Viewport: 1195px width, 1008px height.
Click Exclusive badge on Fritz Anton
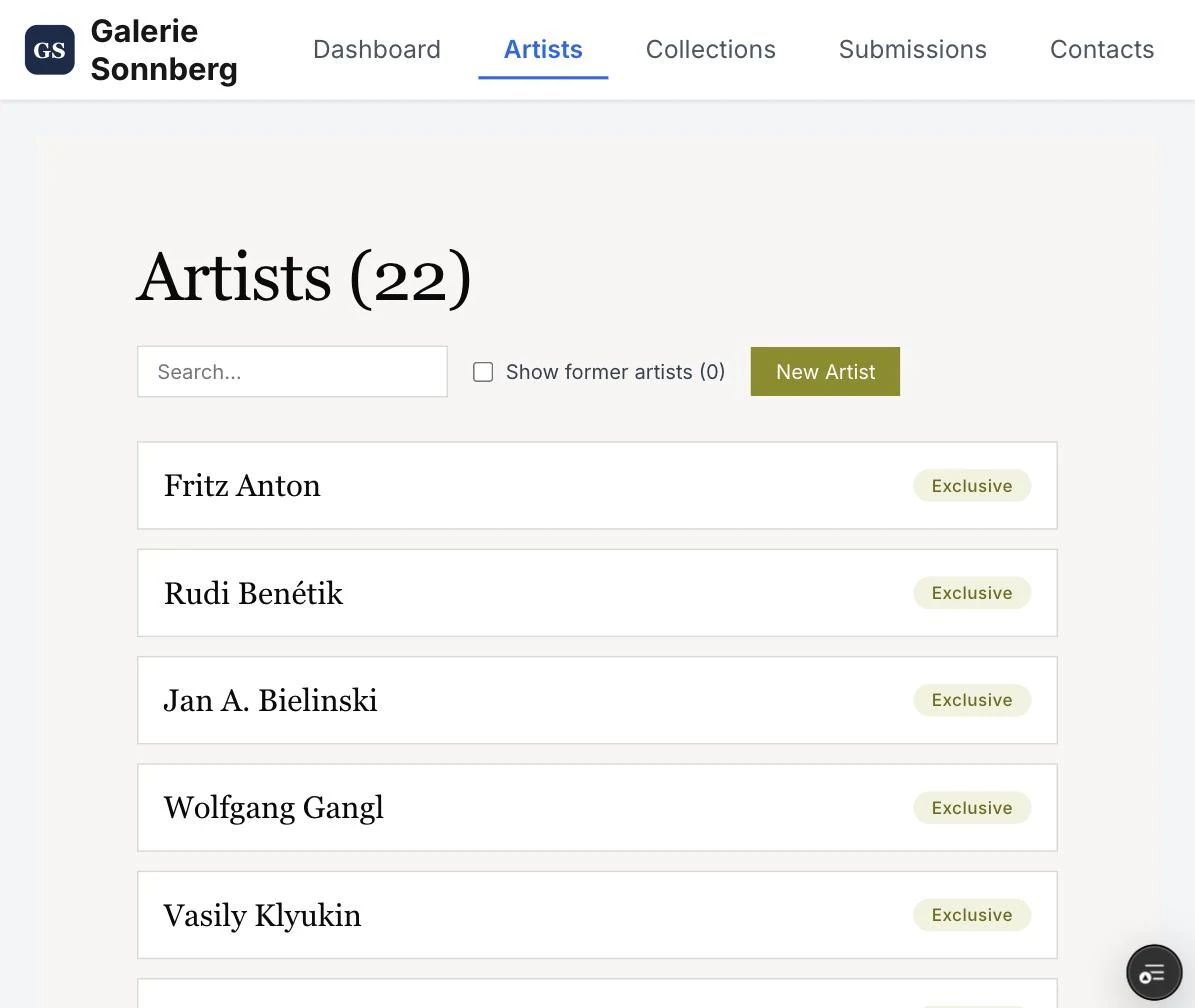(972, 485)
